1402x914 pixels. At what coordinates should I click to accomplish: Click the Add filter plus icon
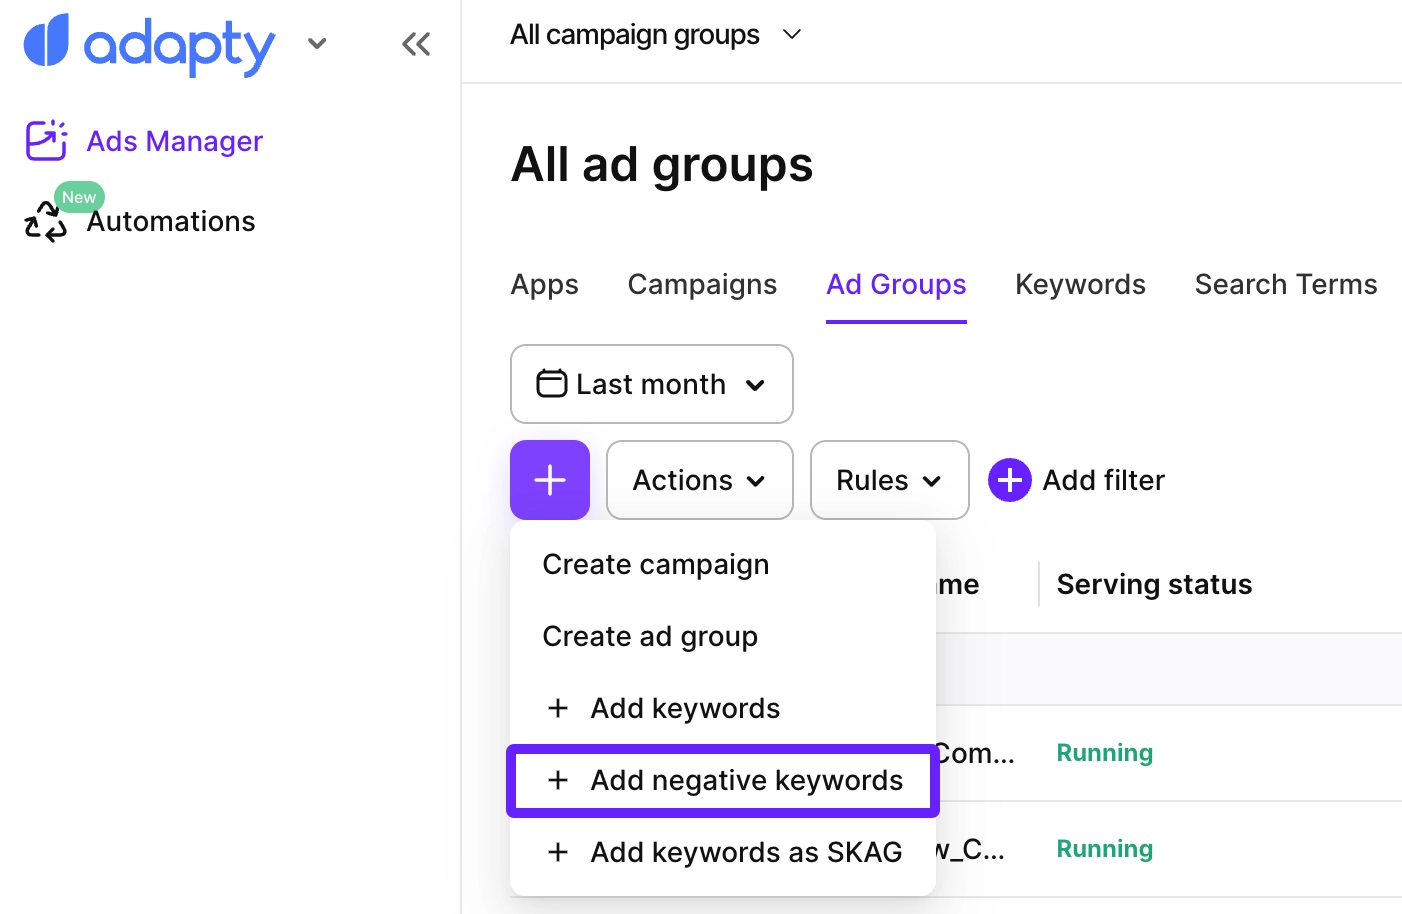point(1010,480)
